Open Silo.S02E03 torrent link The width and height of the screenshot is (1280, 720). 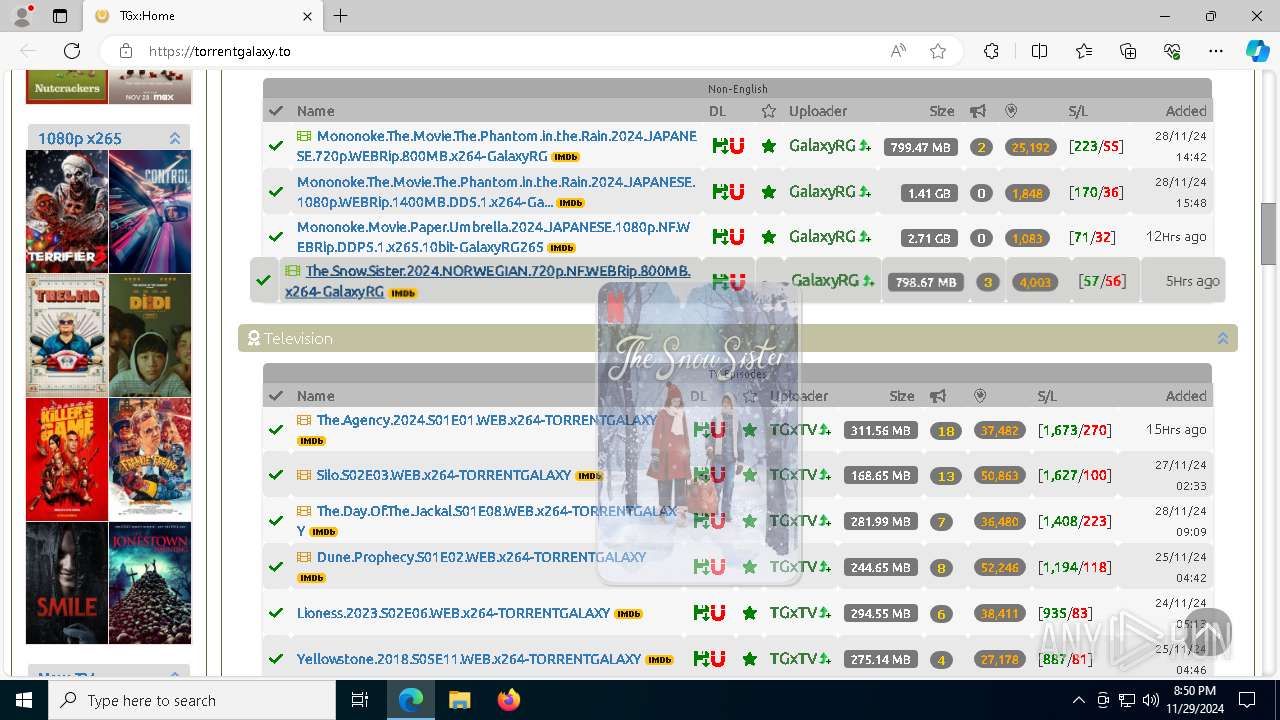(444, 475)
